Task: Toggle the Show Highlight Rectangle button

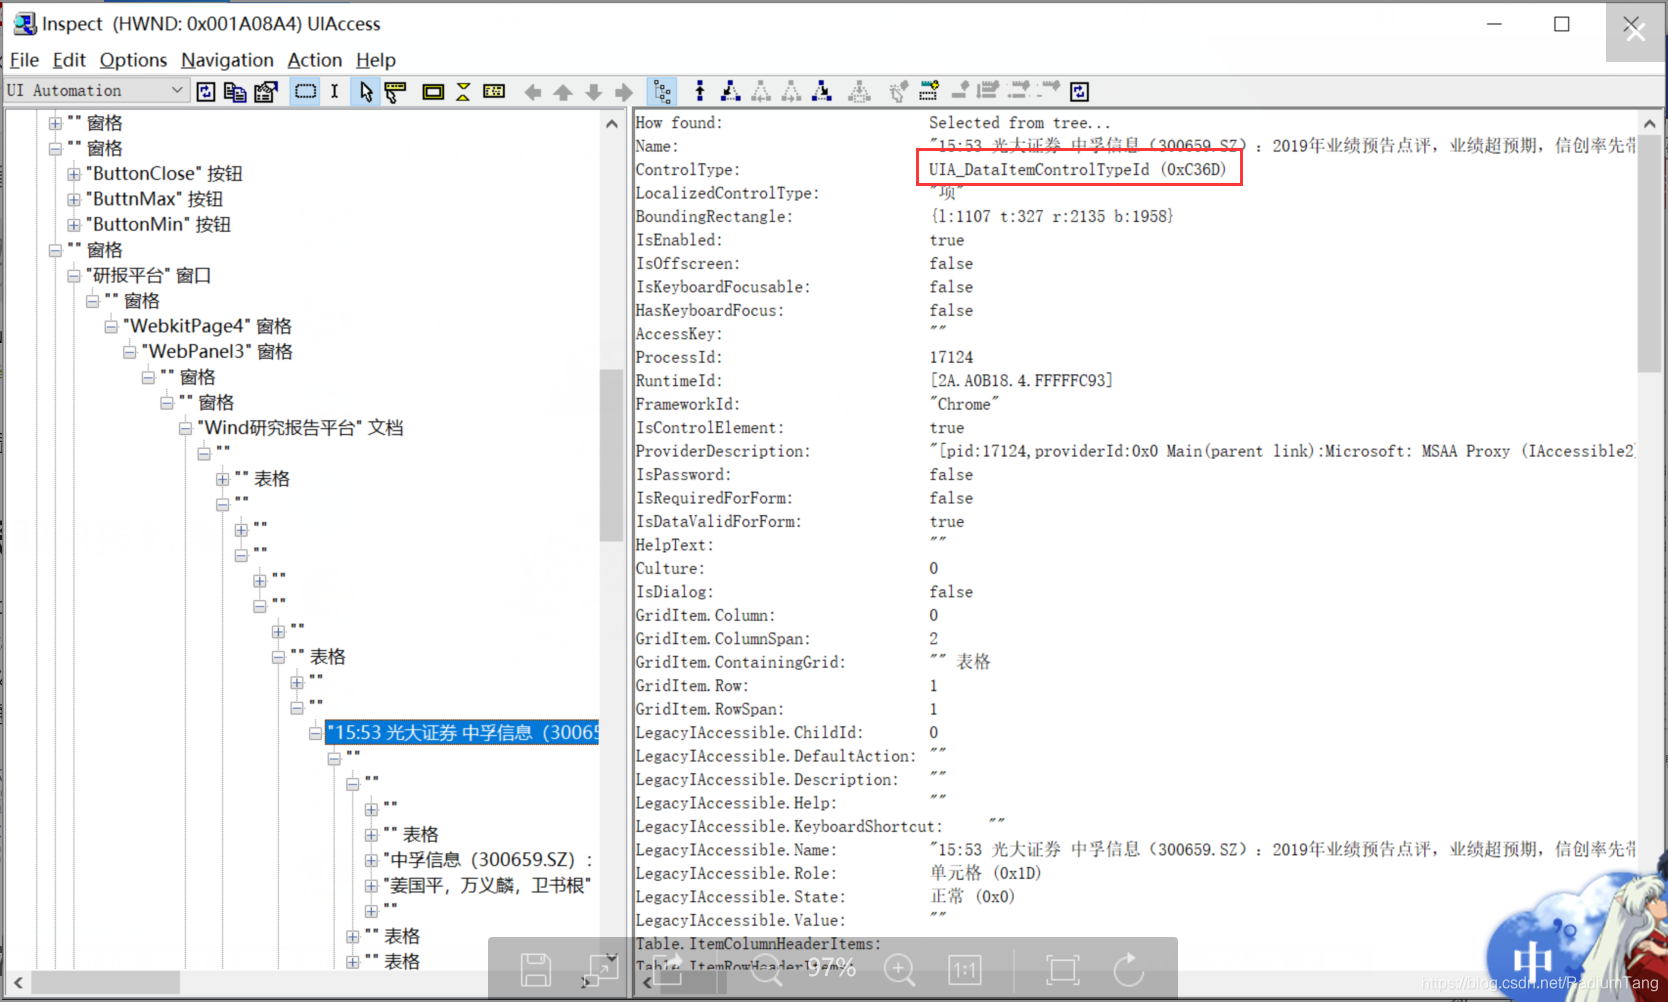Action: [x=305, y=92]
